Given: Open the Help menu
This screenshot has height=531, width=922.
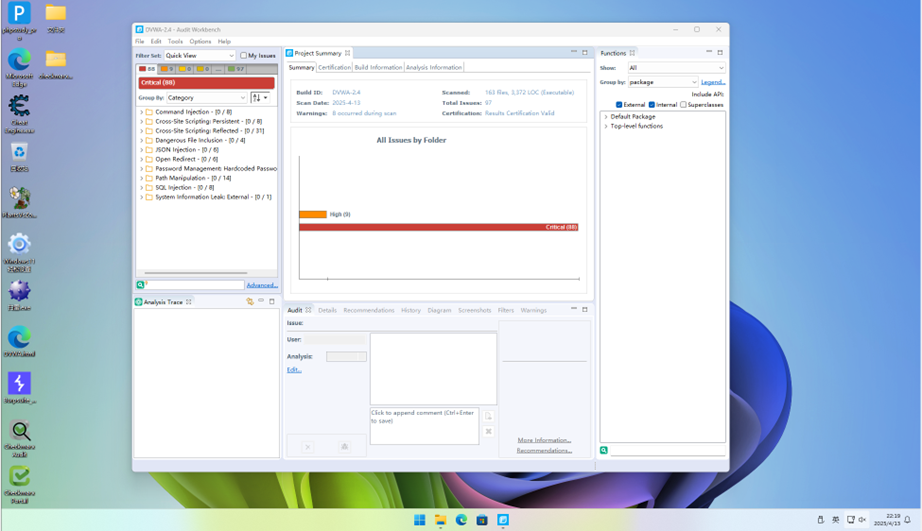Looking at the screenshot, I should click(224, 42).
